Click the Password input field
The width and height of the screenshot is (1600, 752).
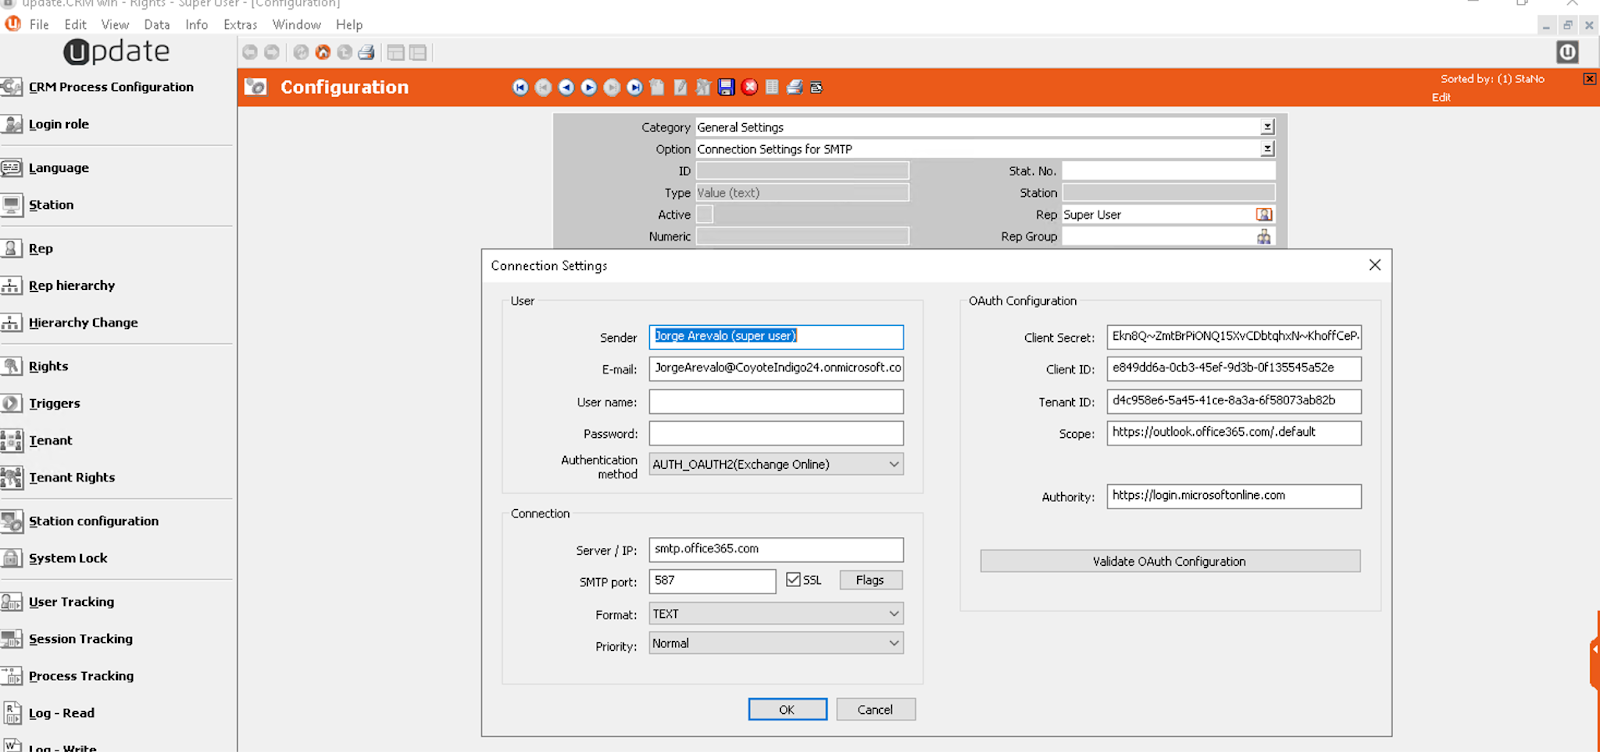[776, 433]
